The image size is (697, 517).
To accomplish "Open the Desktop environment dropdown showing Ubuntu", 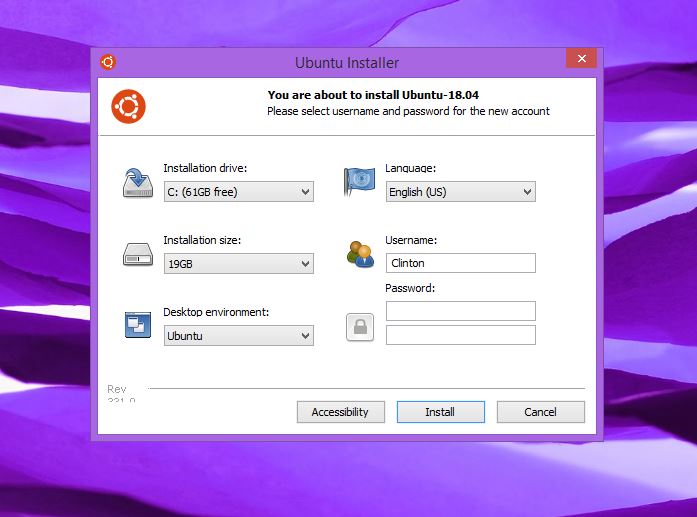I will 239,336.
